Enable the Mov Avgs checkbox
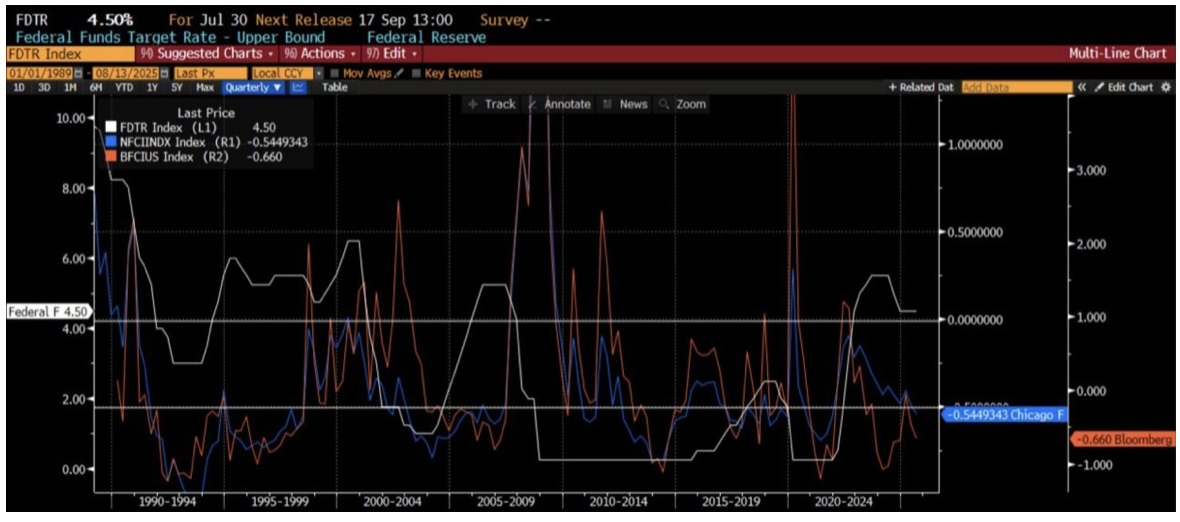Viewport: 1180px width, 522px height. (x=335, y=73)
